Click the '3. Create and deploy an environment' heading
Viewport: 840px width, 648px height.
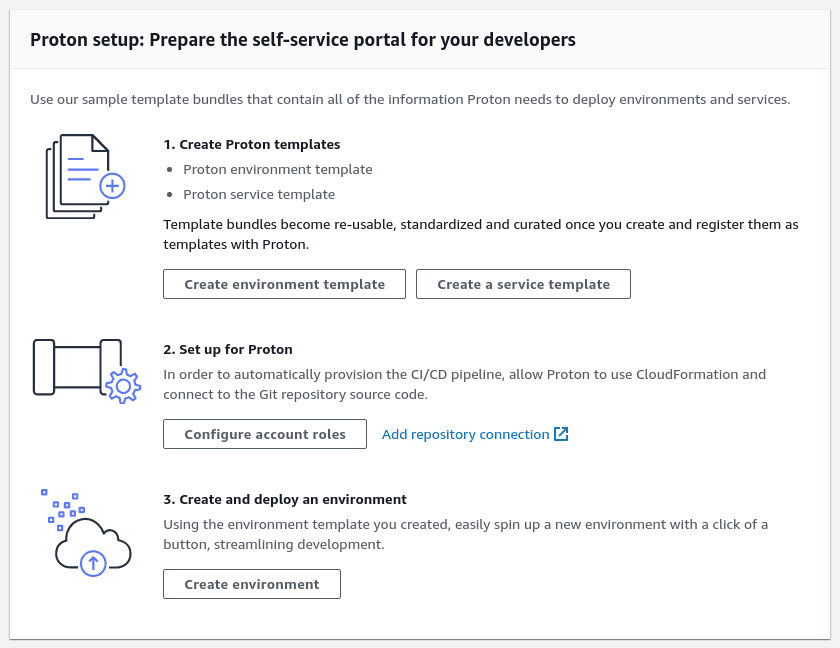tap(285, 500)
